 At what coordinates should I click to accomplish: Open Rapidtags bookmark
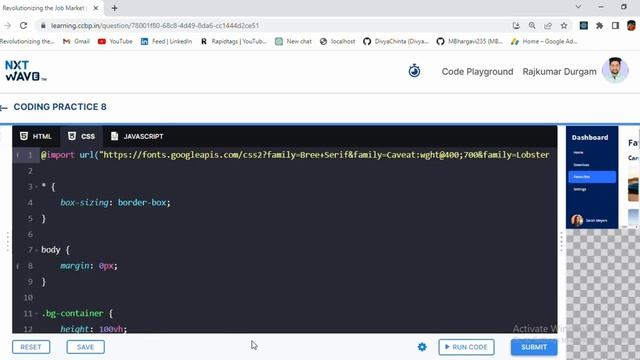pyautogui.click(x=233, y=41)
